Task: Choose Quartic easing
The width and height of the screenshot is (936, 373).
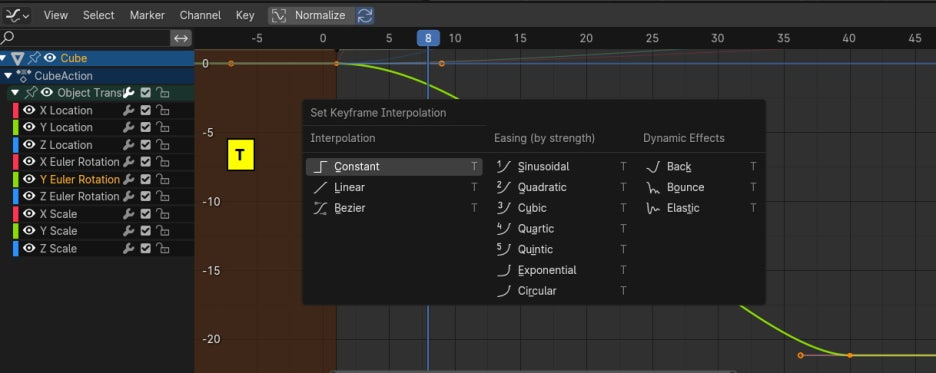Action: [x=561, y=229]
